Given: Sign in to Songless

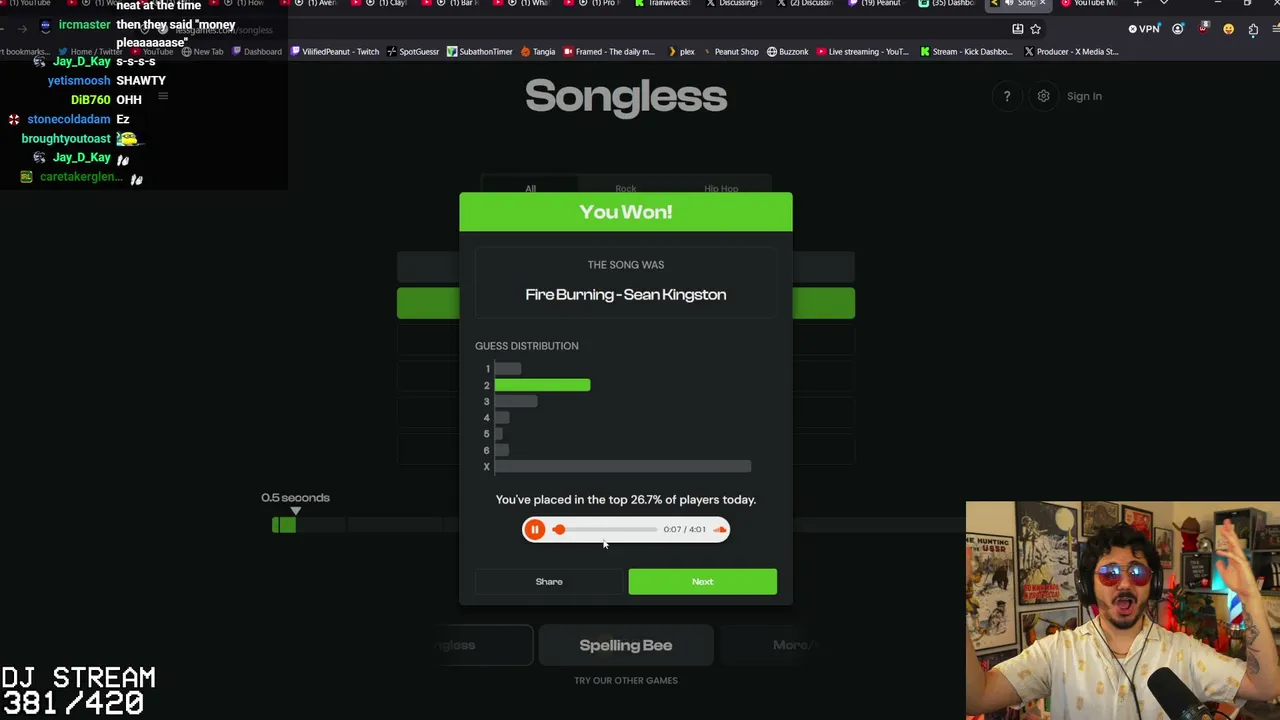Looking at the screenshot, I should pyautogui.click(x=1084, y=96).
